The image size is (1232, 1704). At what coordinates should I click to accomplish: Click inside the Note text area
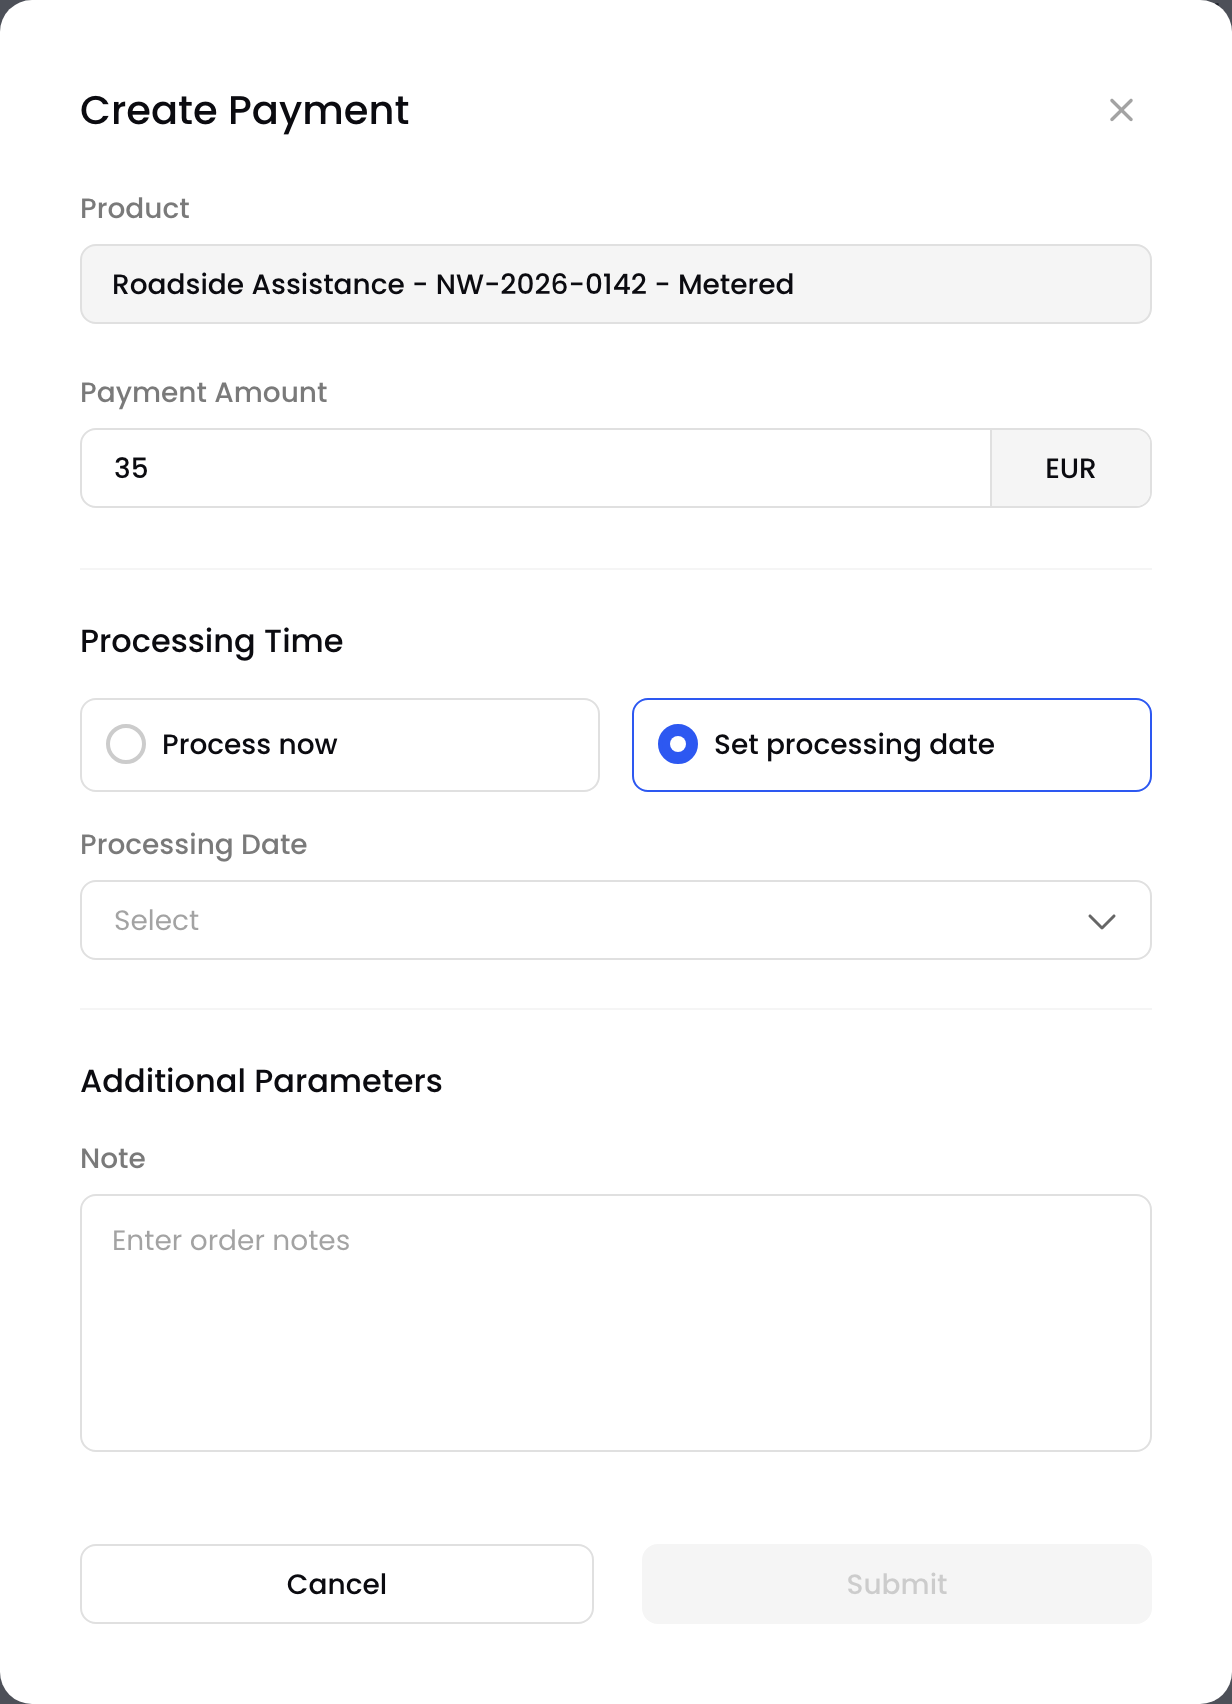[x=616, y=1323]
